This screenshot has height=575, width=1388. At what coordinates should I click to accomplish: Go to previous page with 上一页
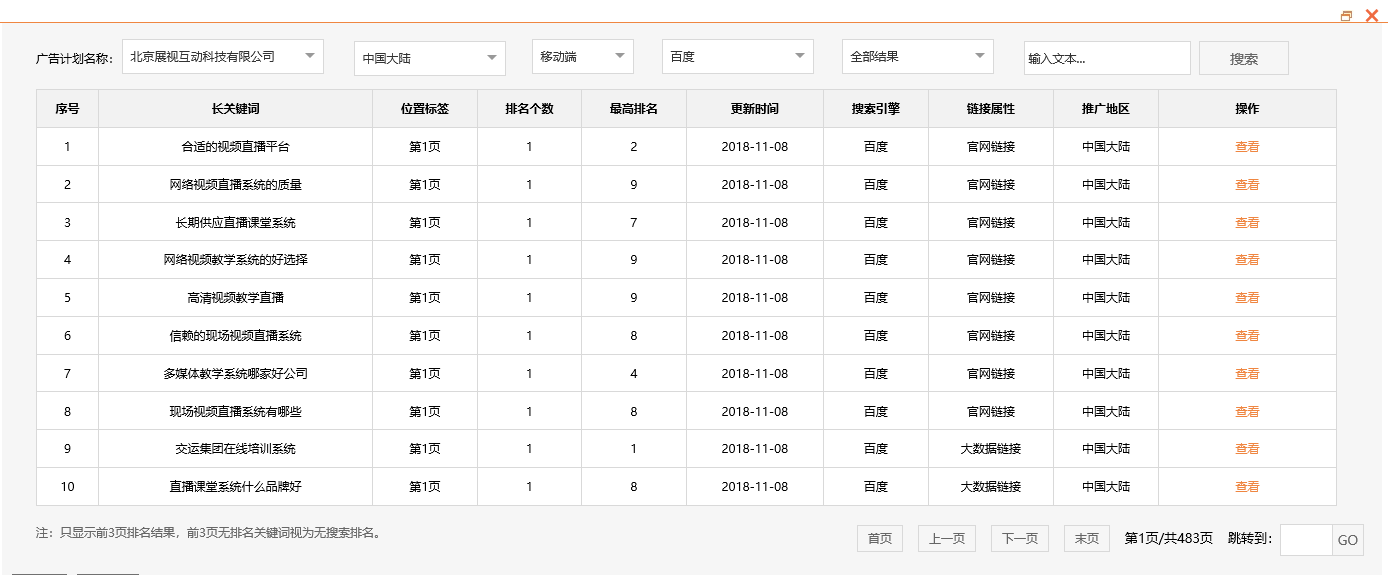[x=947, y=538]
